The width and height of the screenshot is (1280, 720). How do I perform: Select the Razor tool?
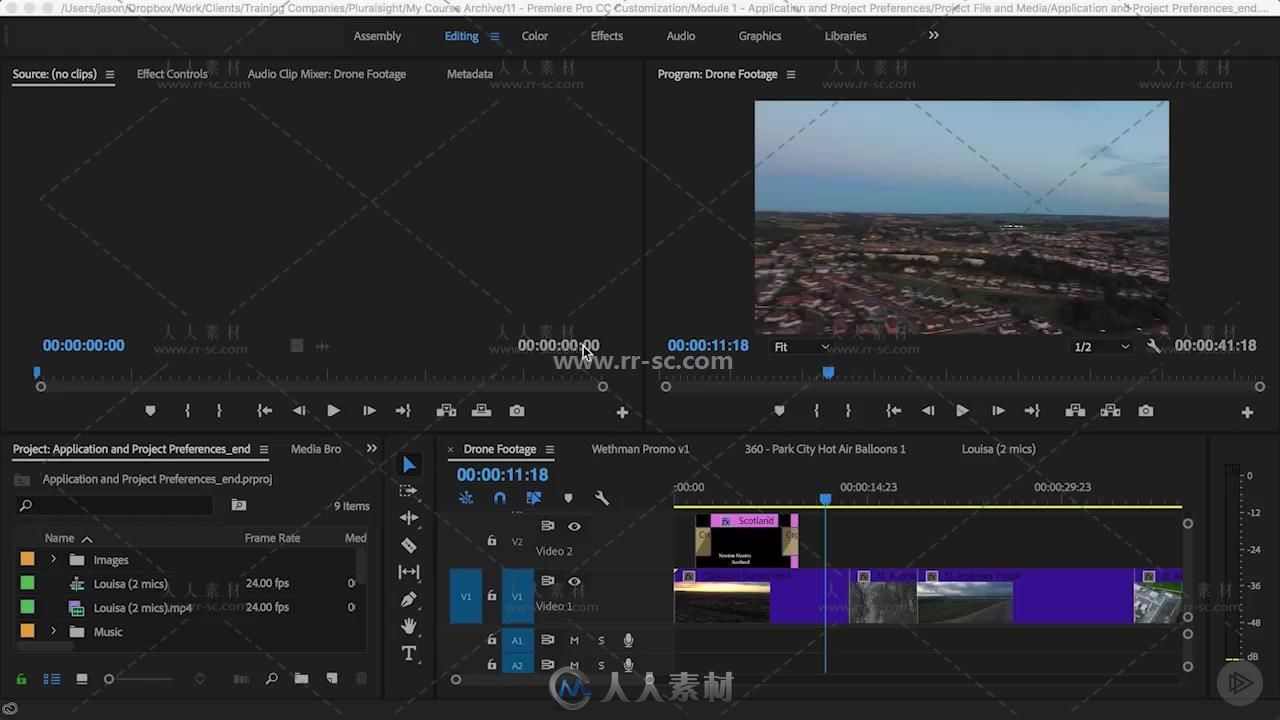tap(409, 545)
